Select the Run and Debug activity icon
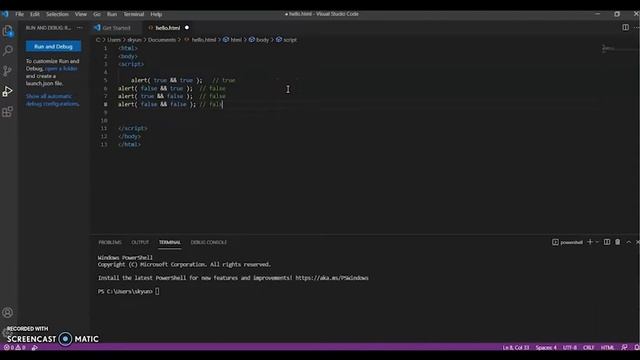 pyautogui.click(x=8, y=91)
